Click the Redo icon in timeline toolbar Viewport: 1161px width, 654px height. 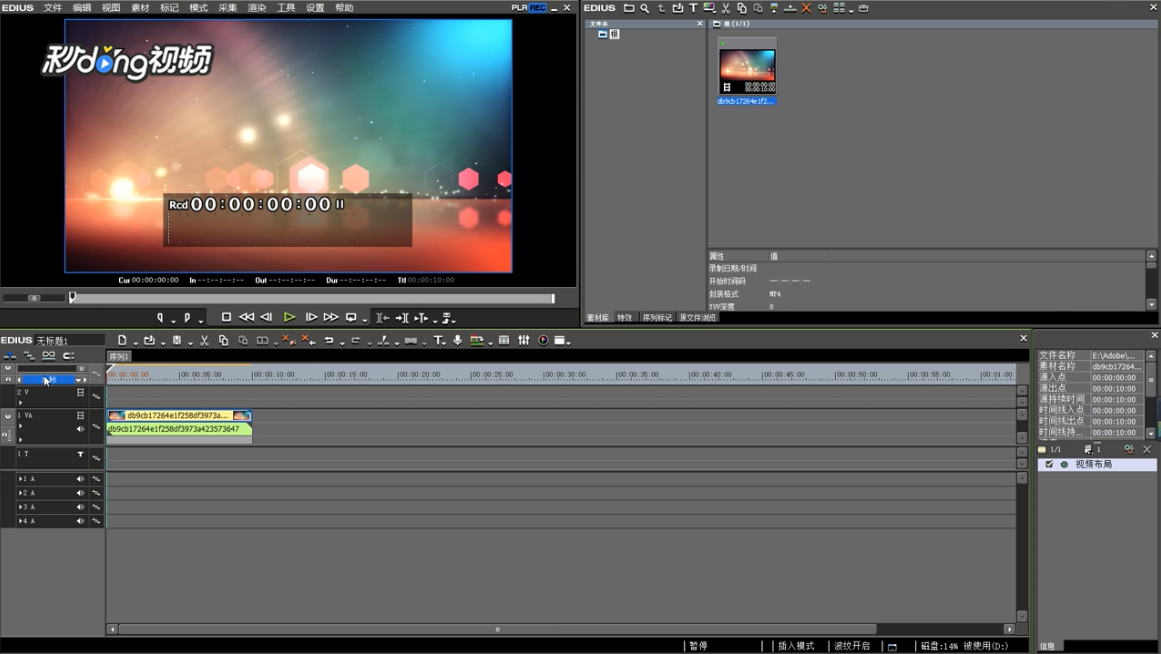[356, 340]
